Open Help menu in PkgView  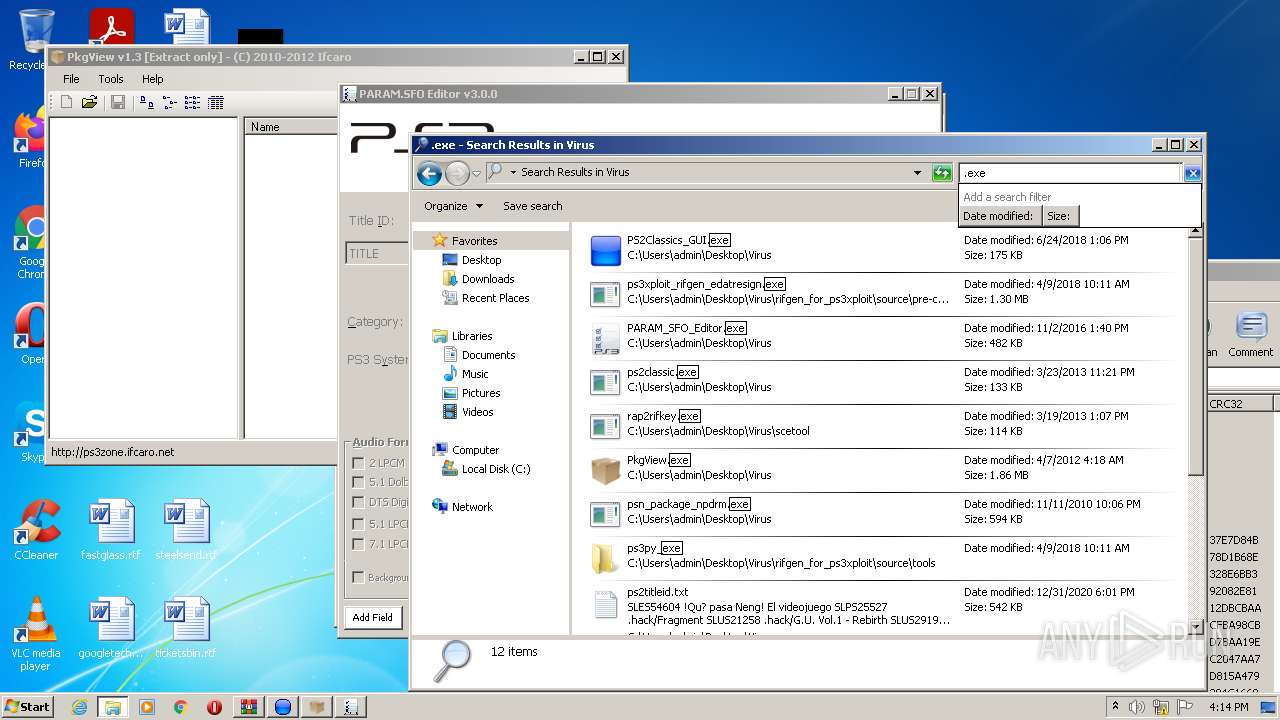click(152, 79)
